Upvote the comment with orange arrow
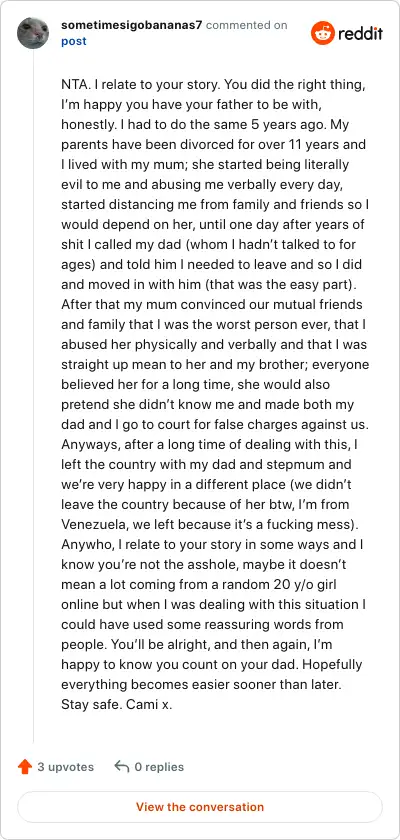Screen dimensions: 400x840 tap(25, 767)
